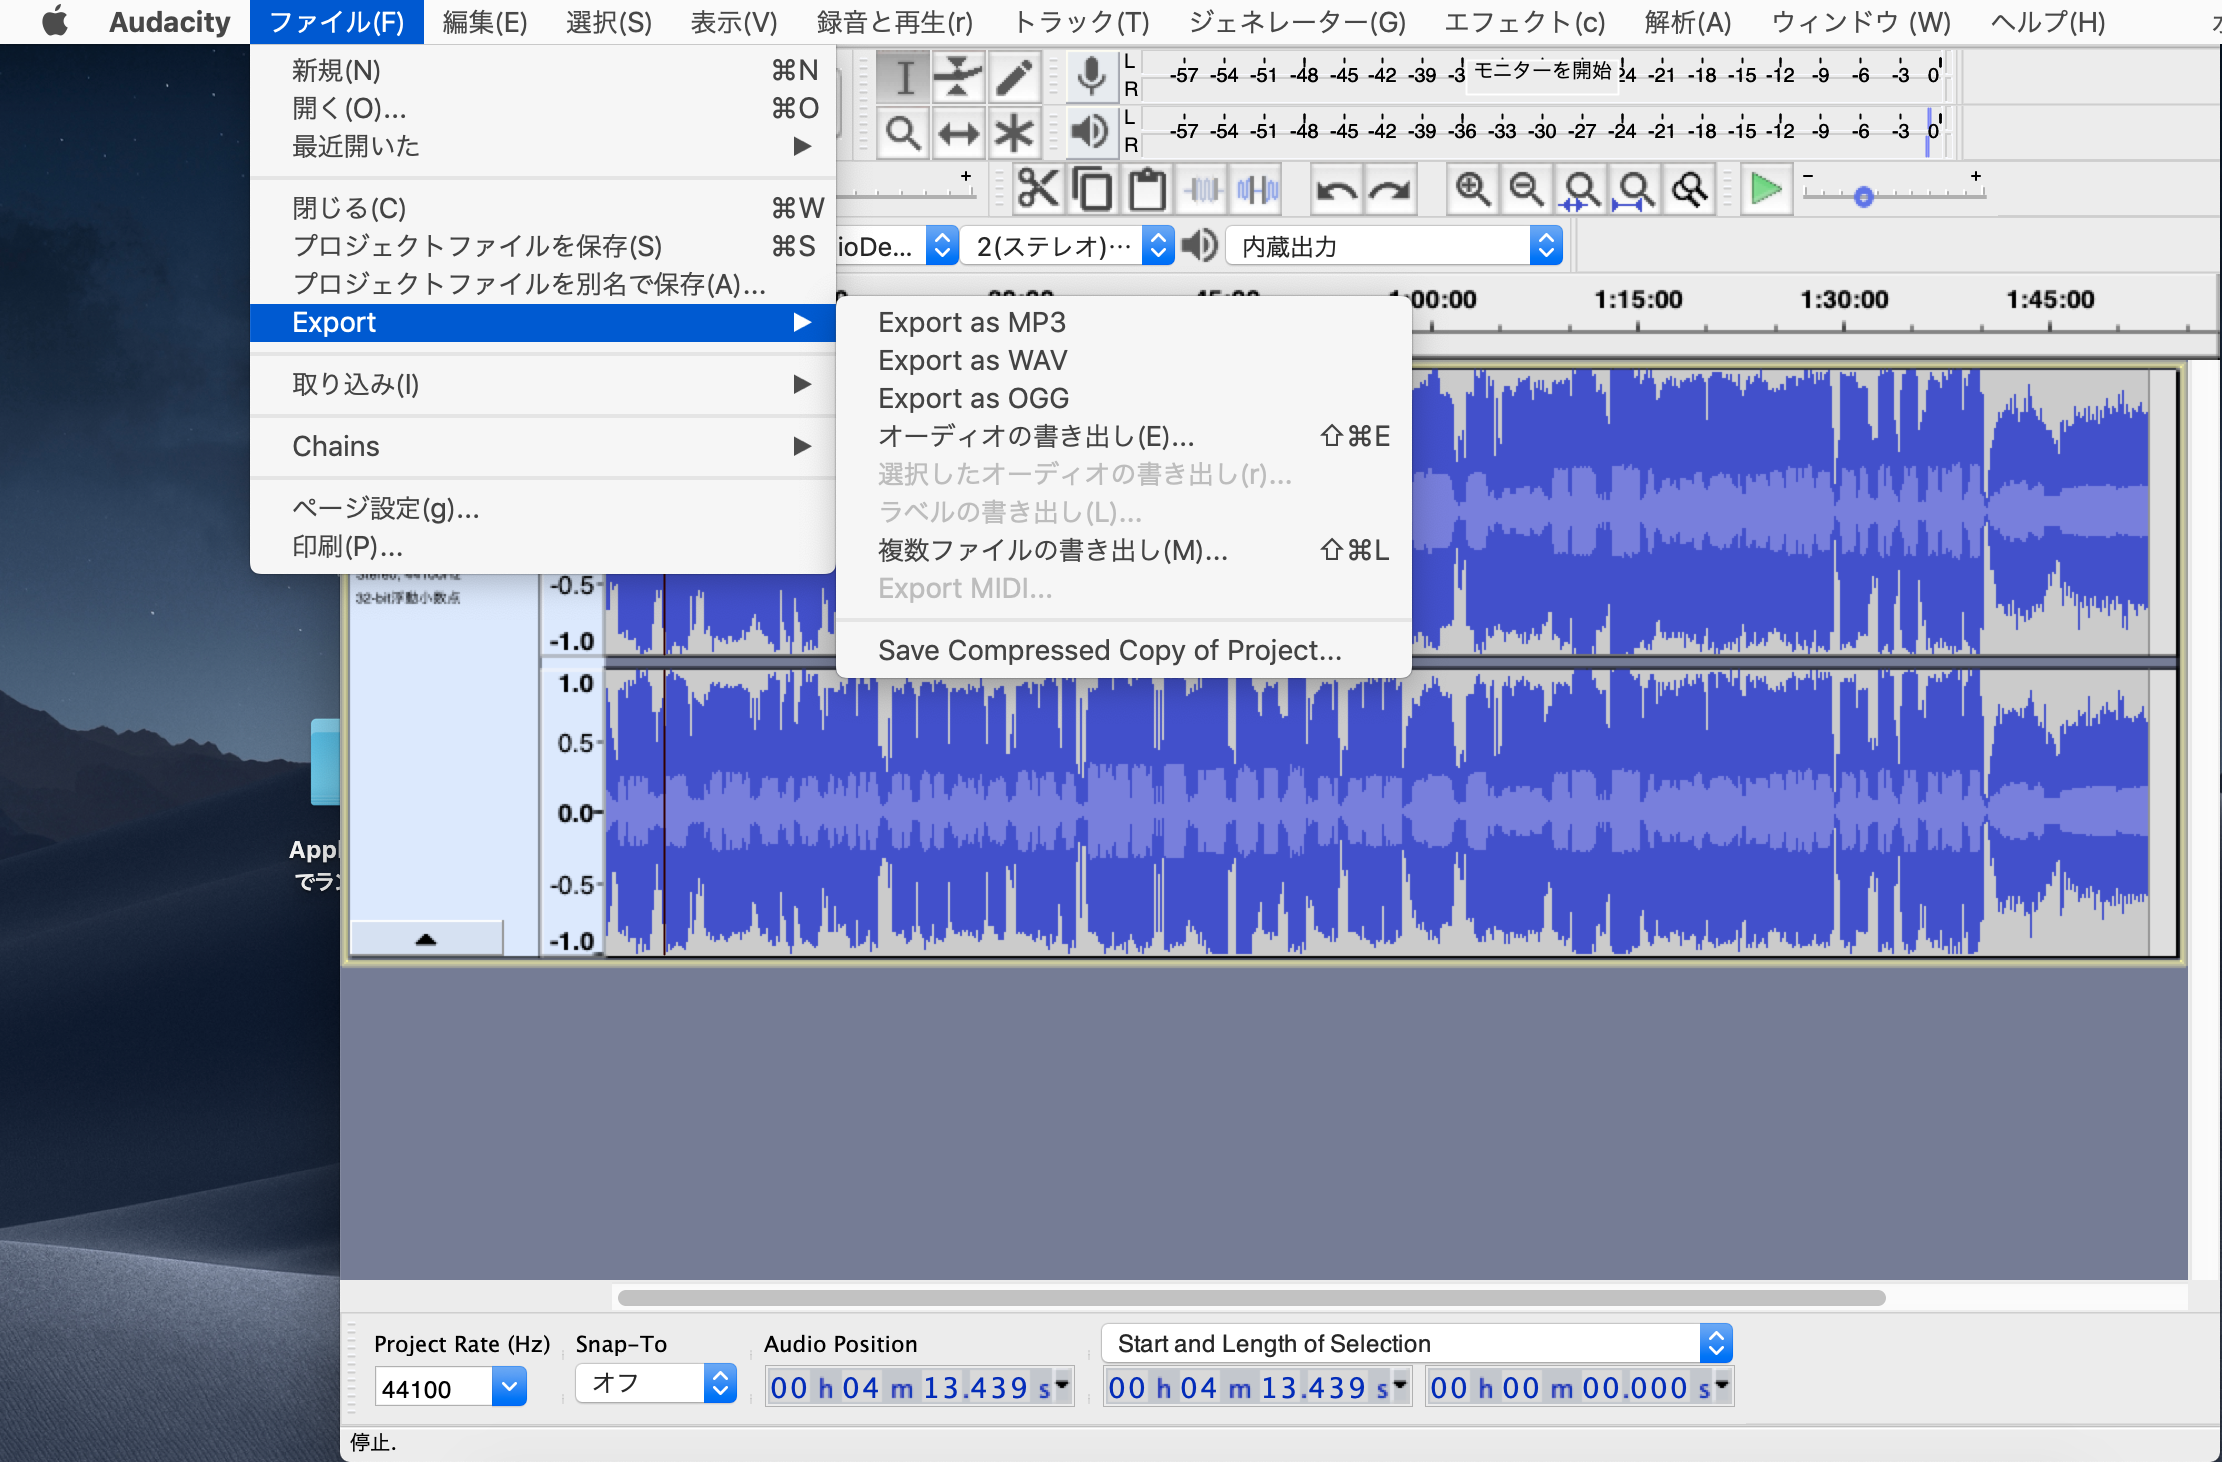The width and height of the screenshot is (2222, 1462).
Task: Choose プロジェクトファイルを別名で保存(A)...
Action: coord(543,284)
